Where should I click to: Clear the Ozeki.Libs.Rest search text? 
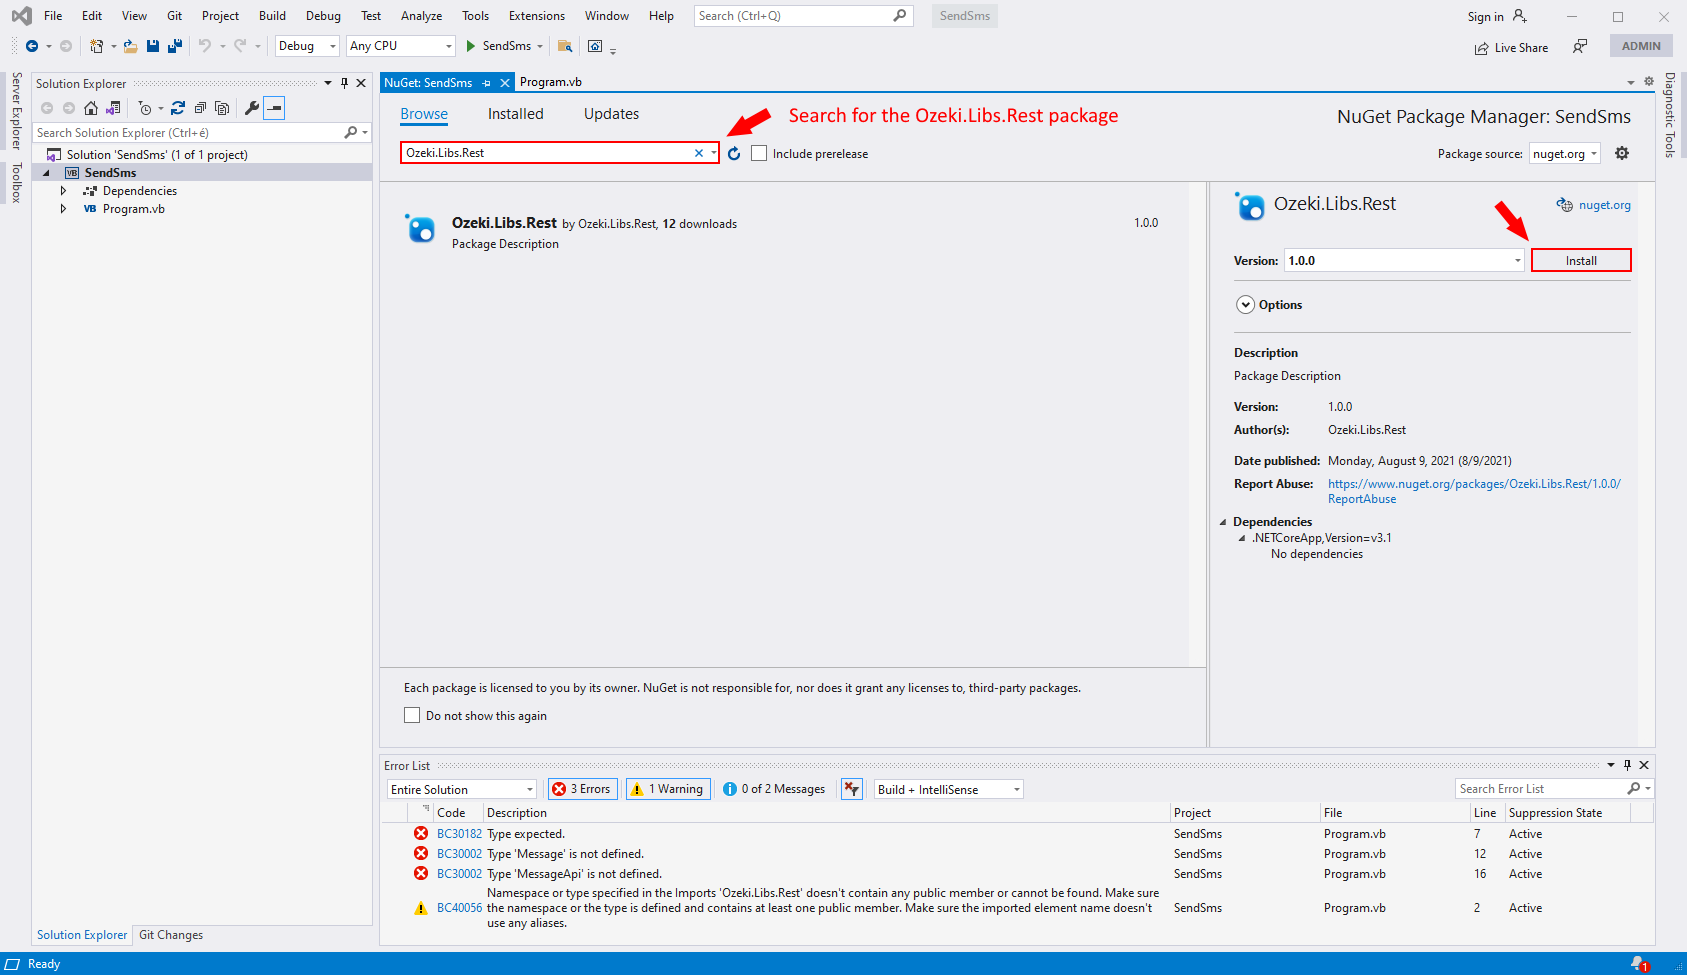click(x=699, y=153)
